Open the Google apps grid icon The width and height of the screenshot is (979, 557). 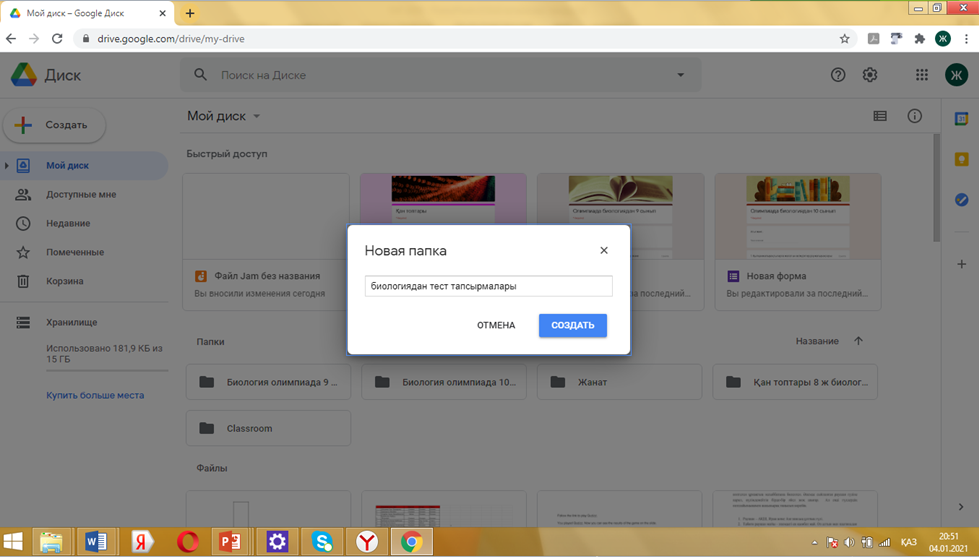point(922,75)
